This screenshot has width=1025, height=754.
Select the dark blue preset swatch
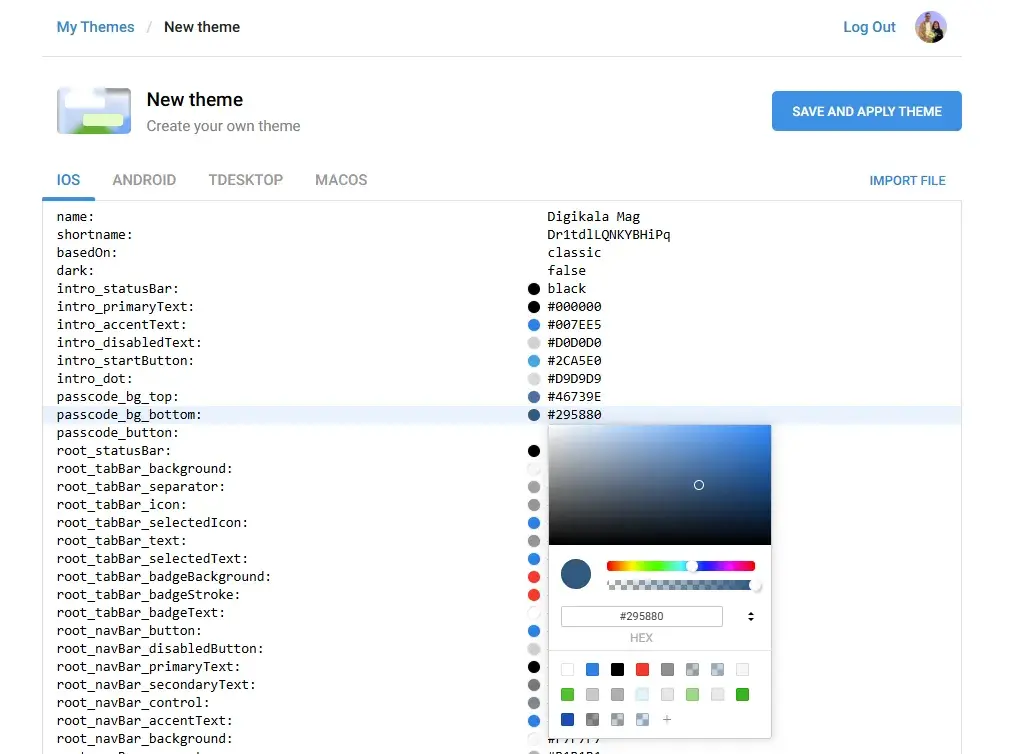click(566, 719)
